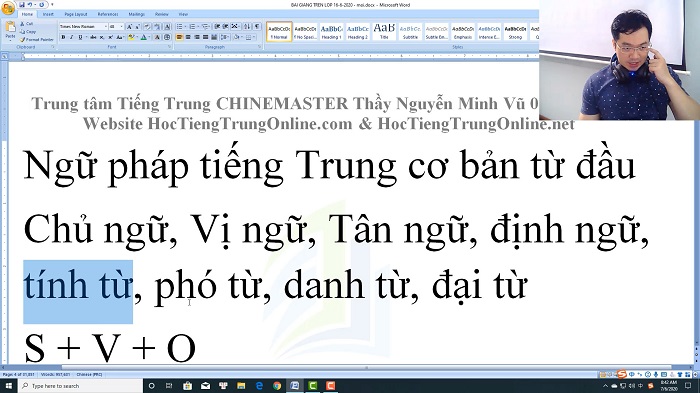
Task: Click the Windows Start button
Action: [8, 385]
